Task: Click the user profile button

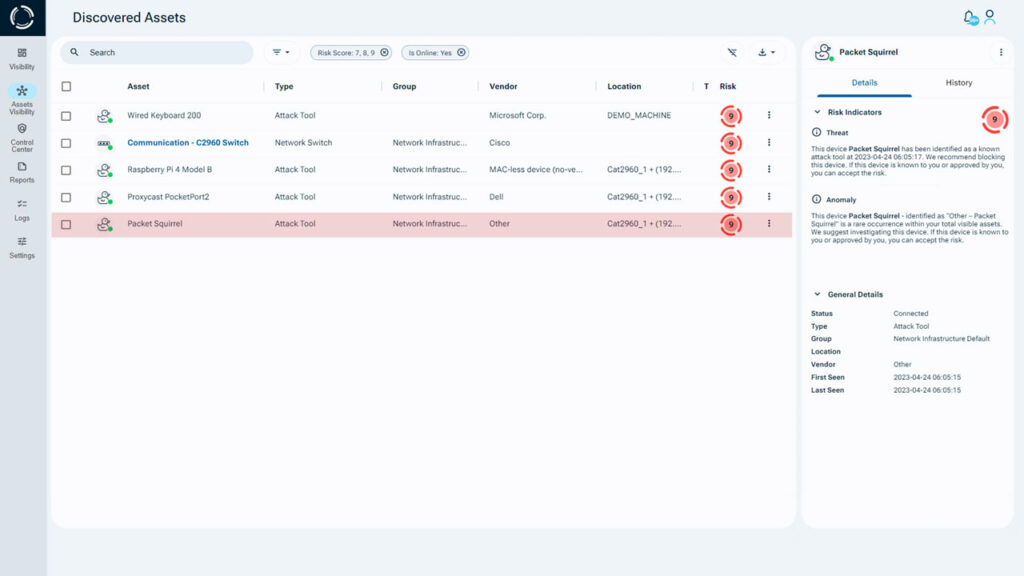Action: point(991,16)
